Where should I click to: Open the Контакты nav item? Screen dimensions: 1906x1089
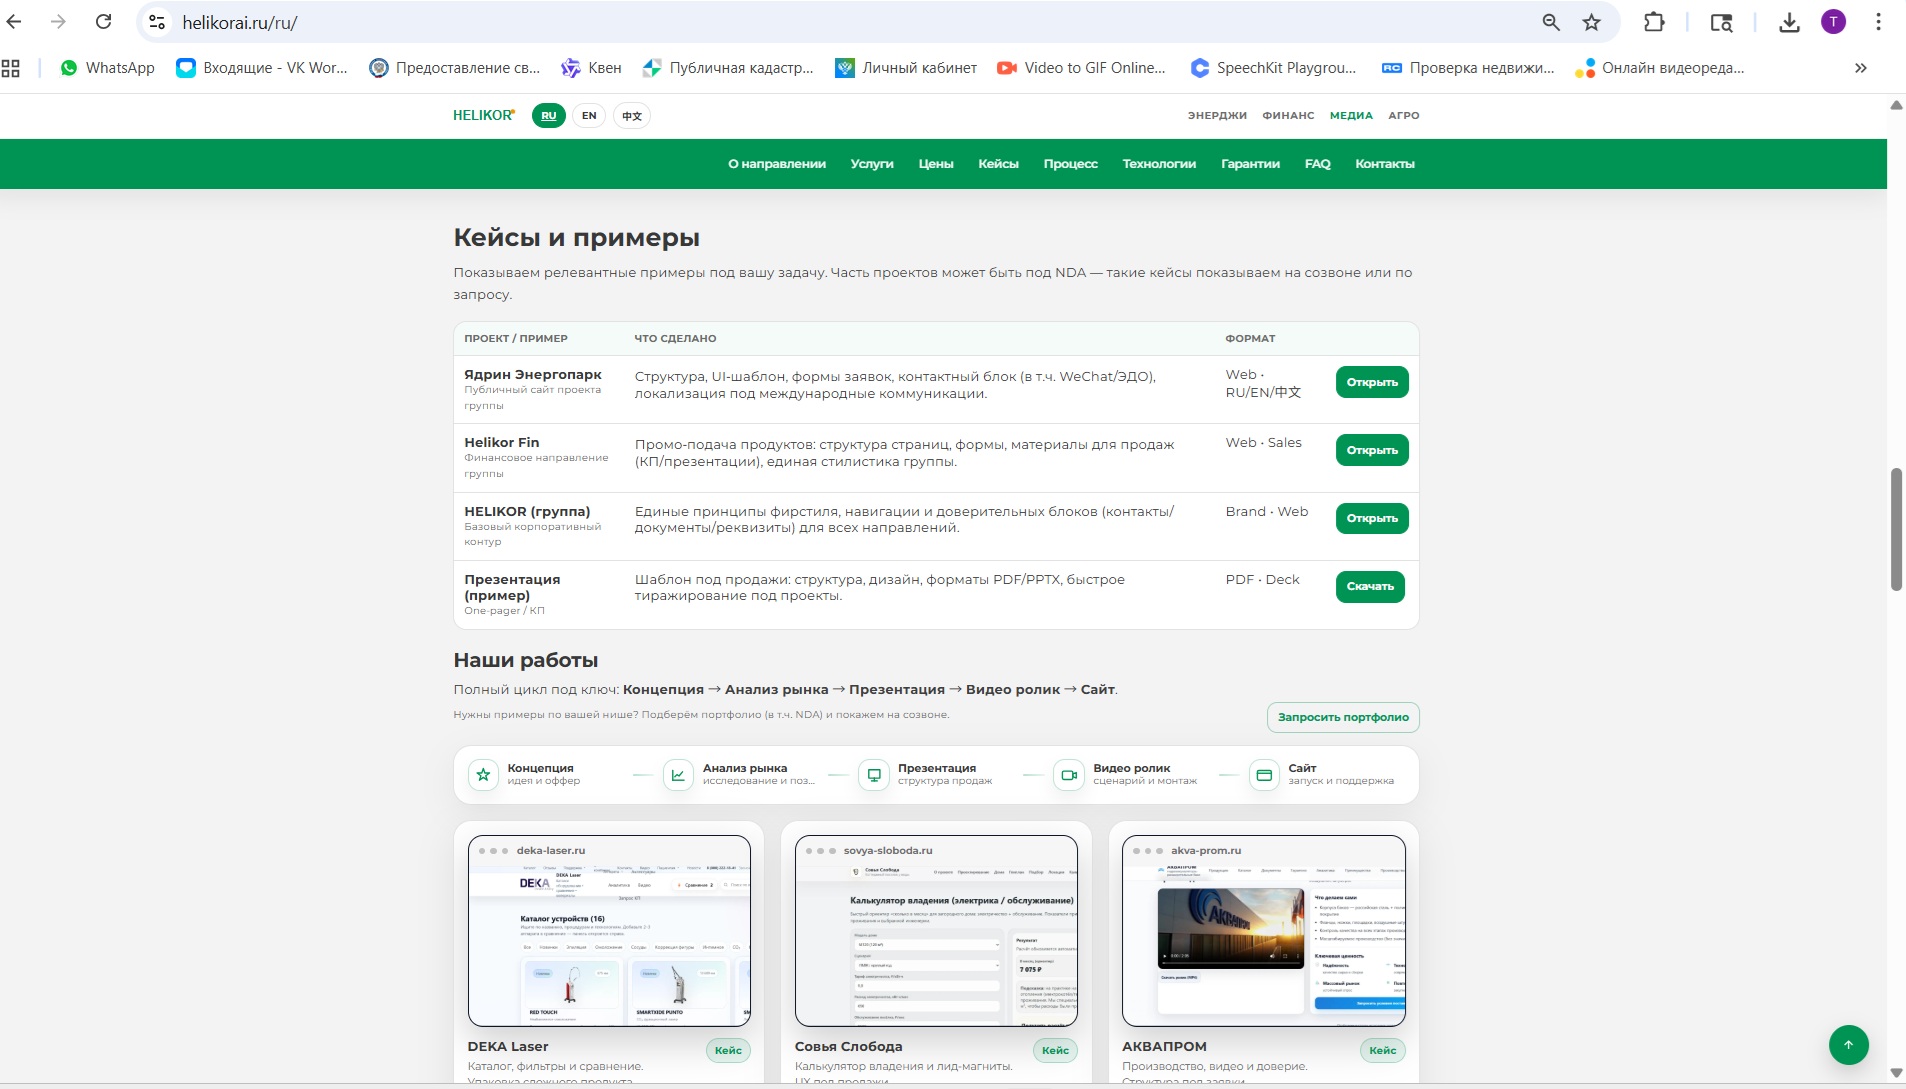[1385, 164]
